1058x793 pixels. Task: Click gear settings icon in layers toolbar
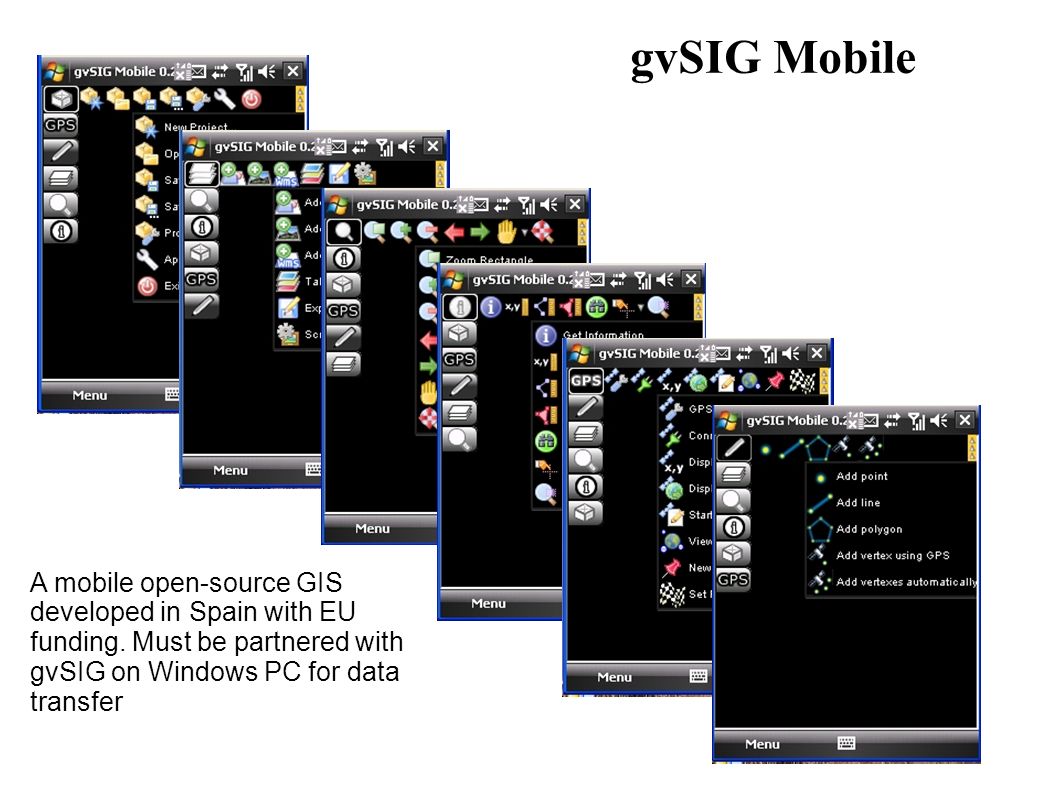point(364,174)
